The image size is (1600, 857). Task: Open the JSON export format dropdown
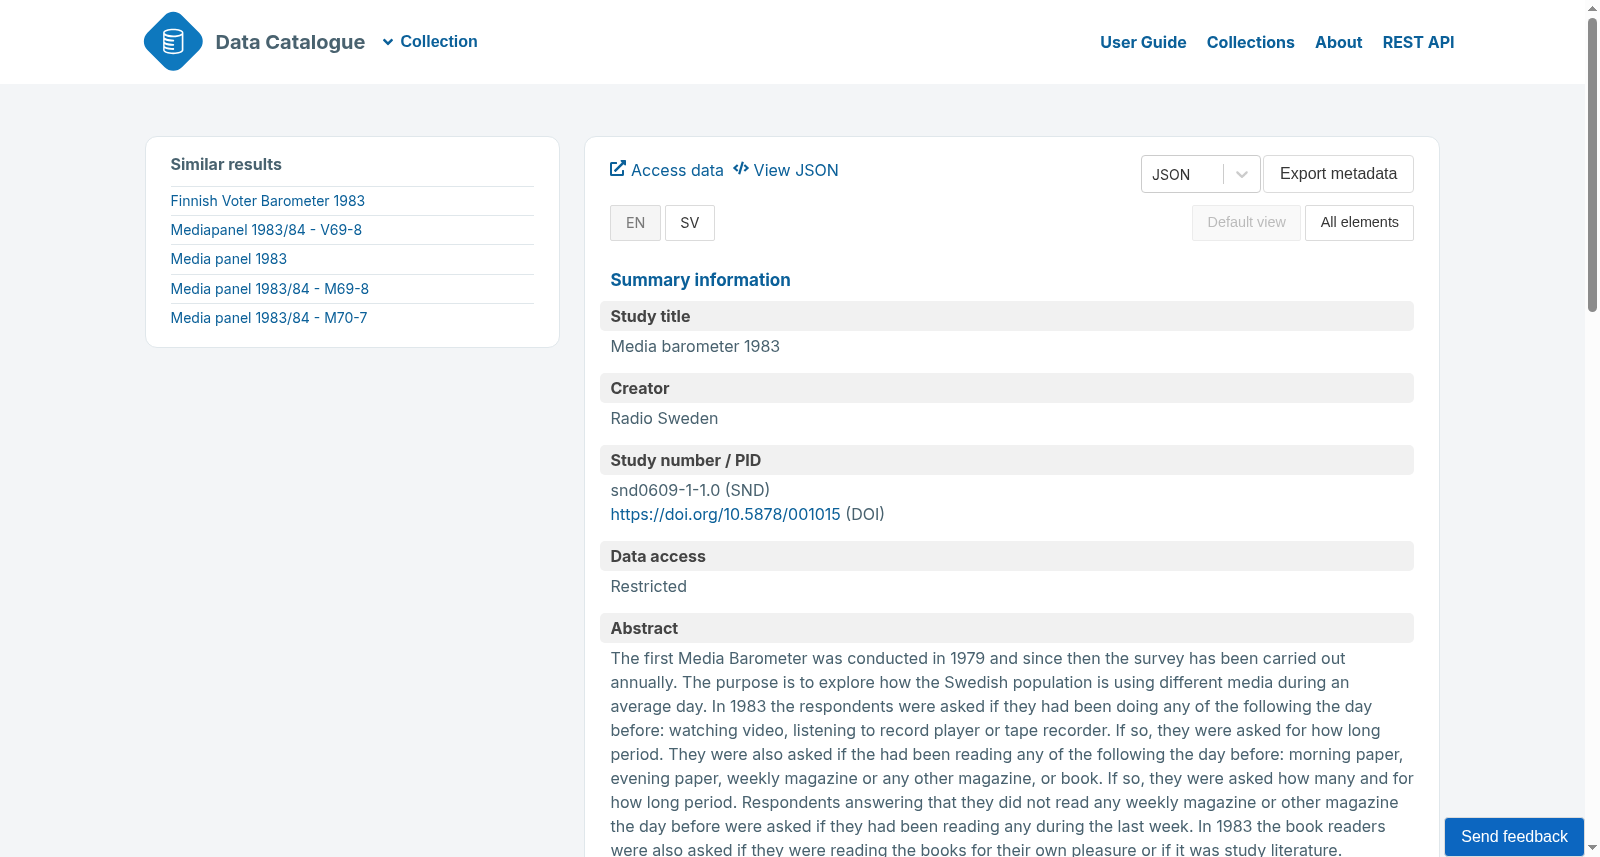click(1200, 174)
